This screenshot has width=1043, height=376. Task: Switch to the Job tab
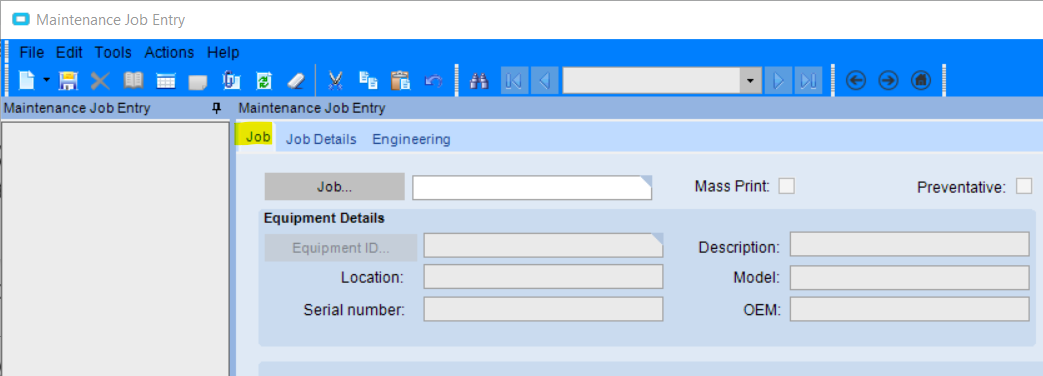(257, 137)
